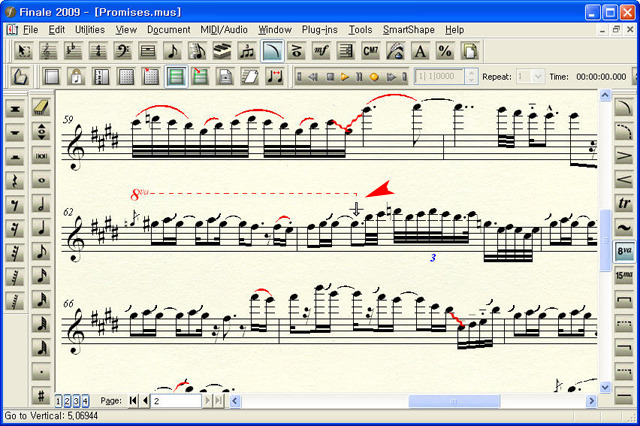The height and width of the screenshot is (426, 640).
Task: Go to the first page
Action: tap(133, 401)
